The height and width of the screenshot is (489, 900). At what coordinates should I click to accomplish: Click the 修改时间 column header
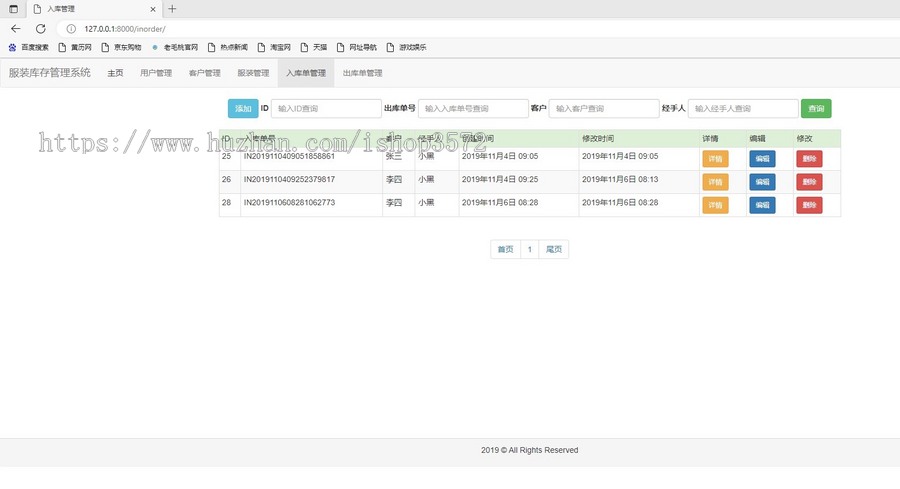pyautogui.click(x=598, y=138)
